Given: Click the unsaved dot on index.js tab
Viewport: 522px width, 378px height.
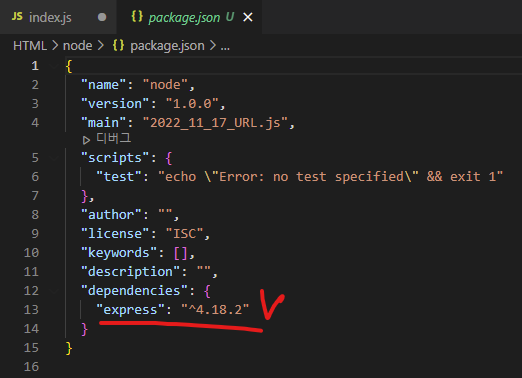Looking at the screenshot, I should pyautogui.click(x=102, y=17).
